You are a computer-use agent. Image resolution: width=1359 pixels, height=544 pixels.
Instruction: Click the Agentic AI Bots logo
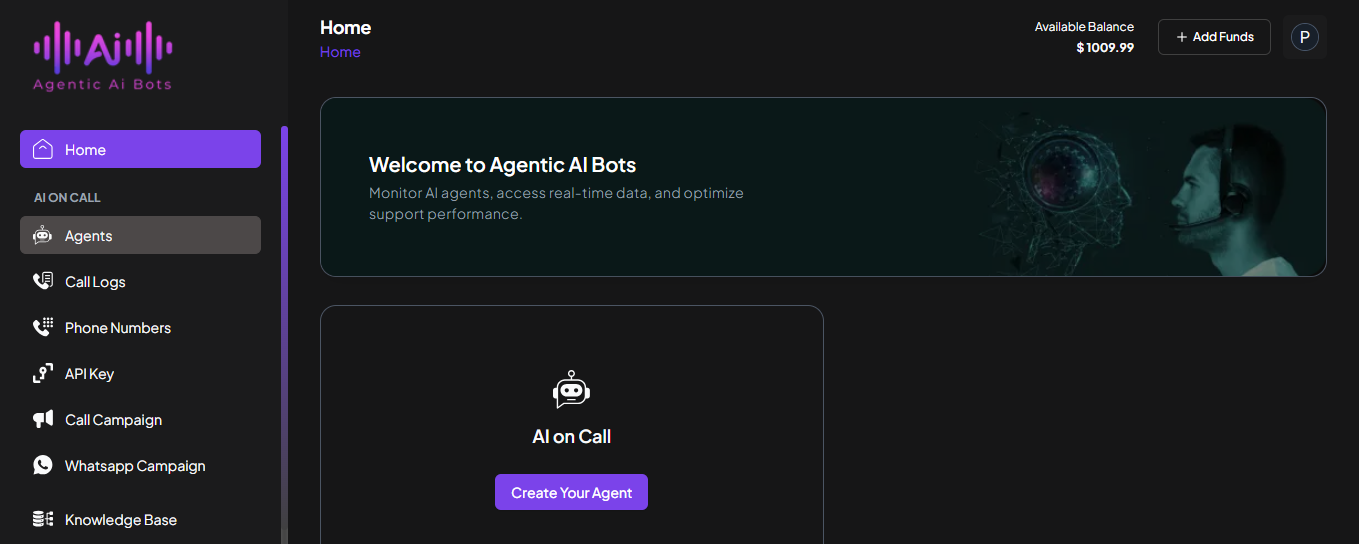click(103, 56)
